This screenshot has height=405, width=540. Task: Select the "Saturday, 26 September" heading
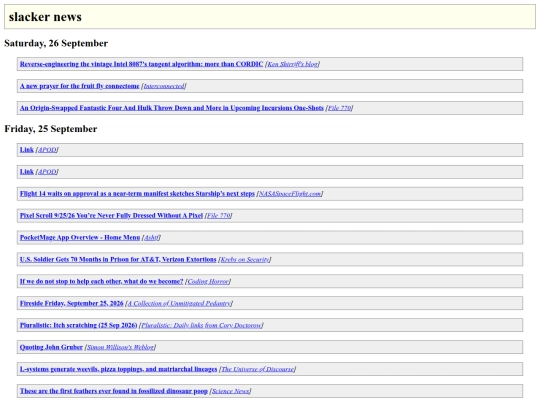click(x=56, y=43)
